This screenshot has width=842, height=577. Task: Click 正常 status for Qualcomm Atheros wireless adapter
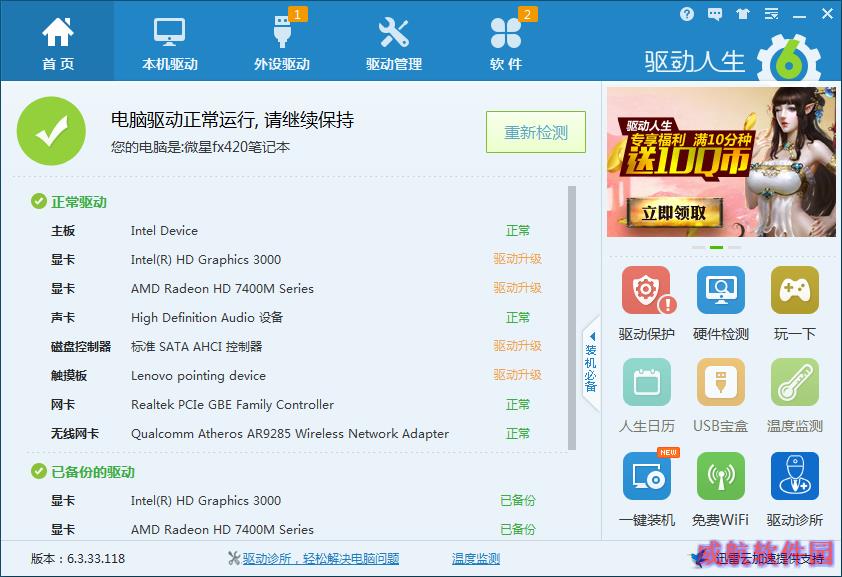click(518, 433)
